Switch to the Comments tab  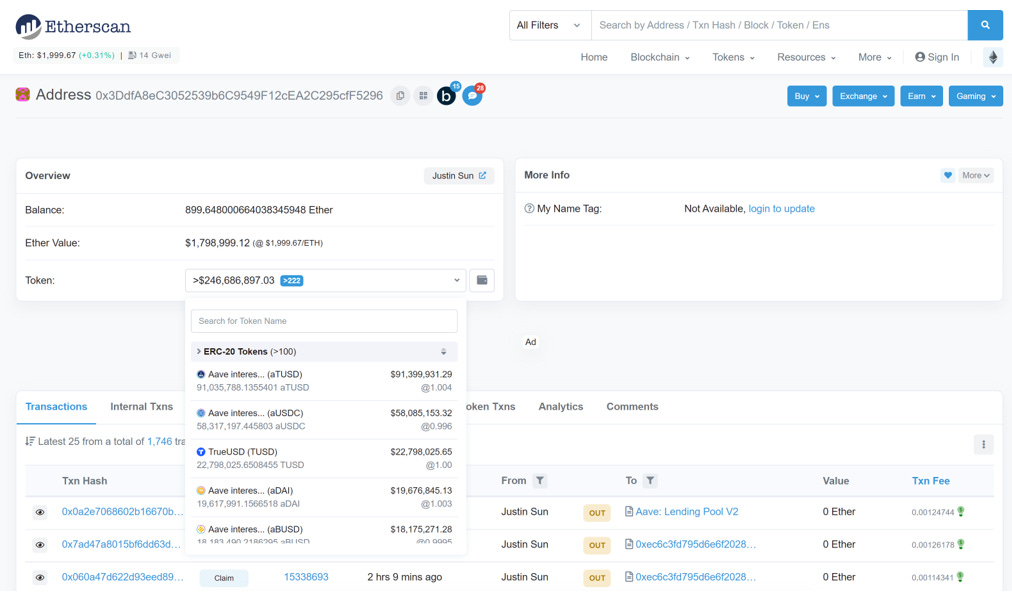click(632, 407)
